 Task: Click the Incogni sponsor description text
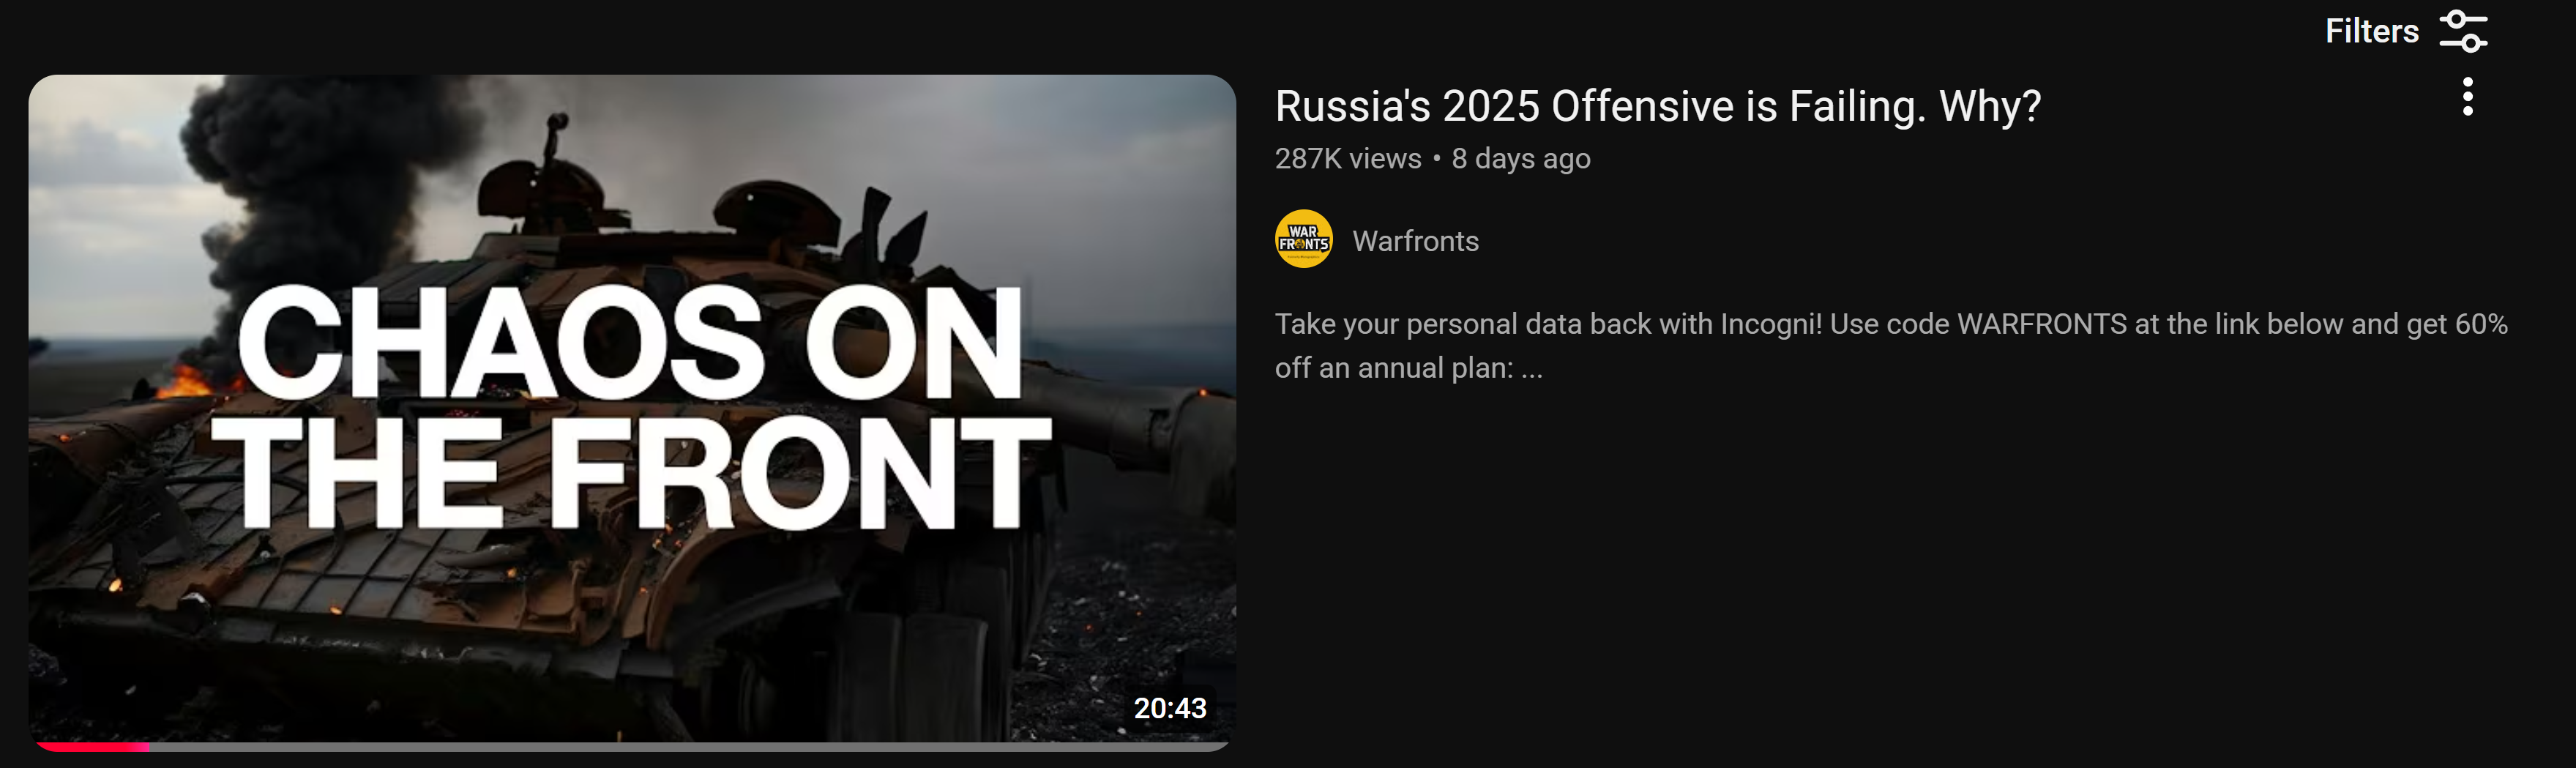1891,346
